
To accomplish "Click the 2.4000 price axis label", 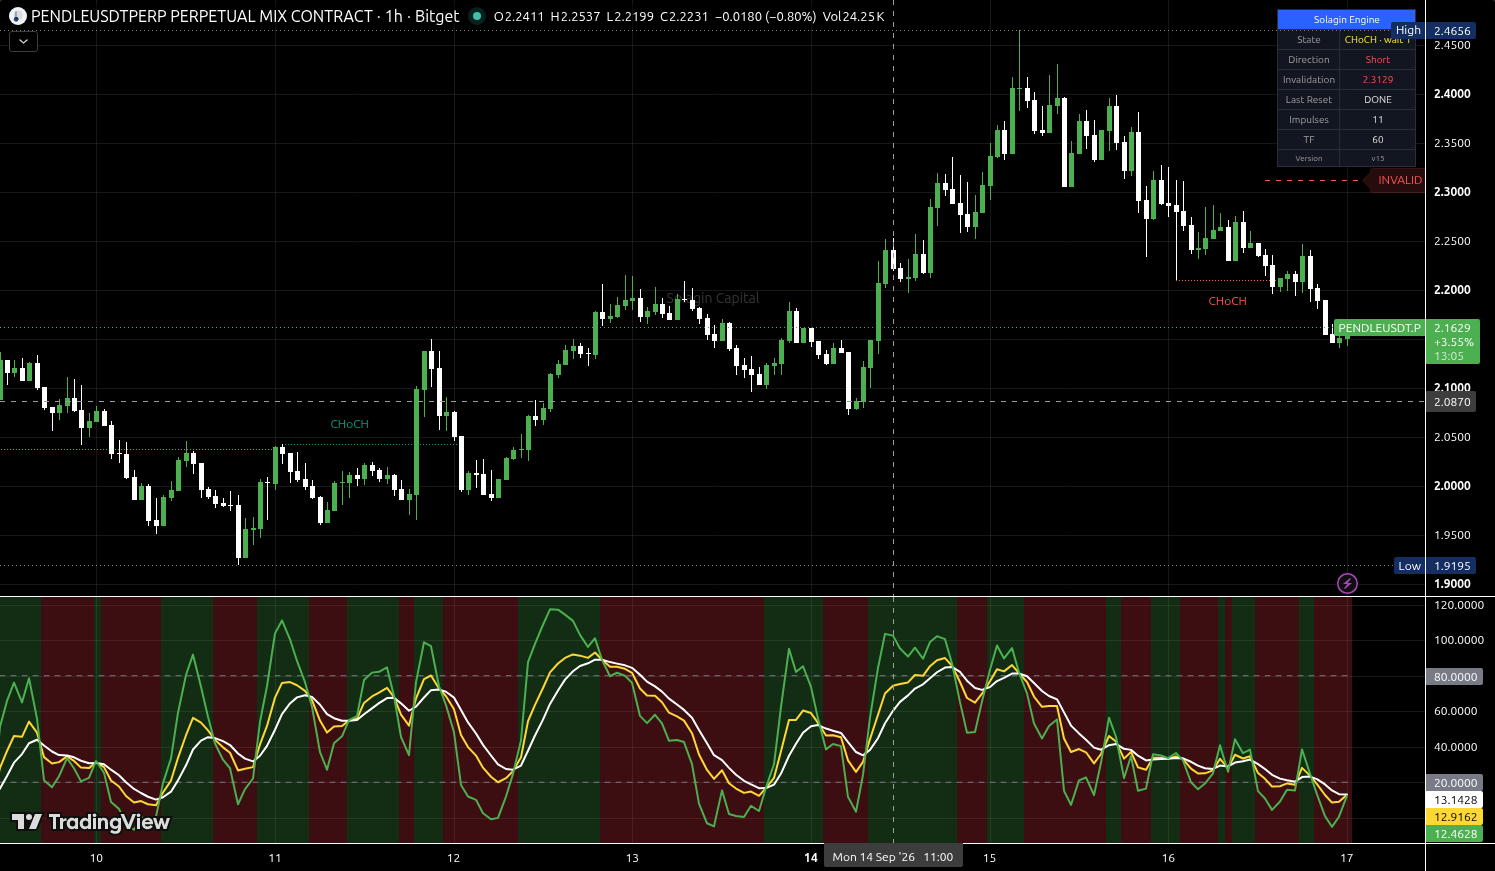I will (x=1452, y=94).
